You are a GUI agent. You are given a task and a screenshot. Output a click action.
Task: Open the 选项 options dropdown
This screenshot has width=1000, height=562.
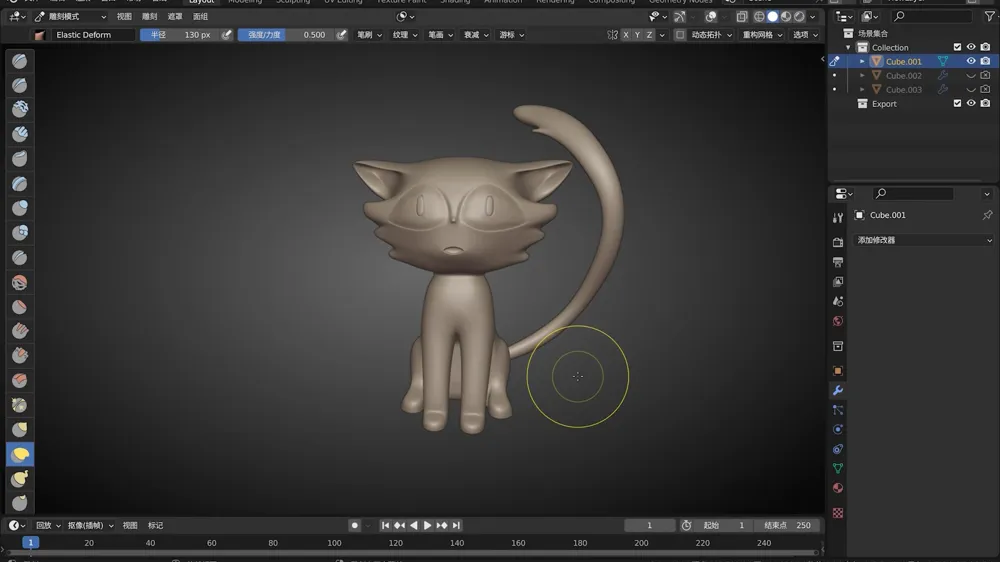805,35
